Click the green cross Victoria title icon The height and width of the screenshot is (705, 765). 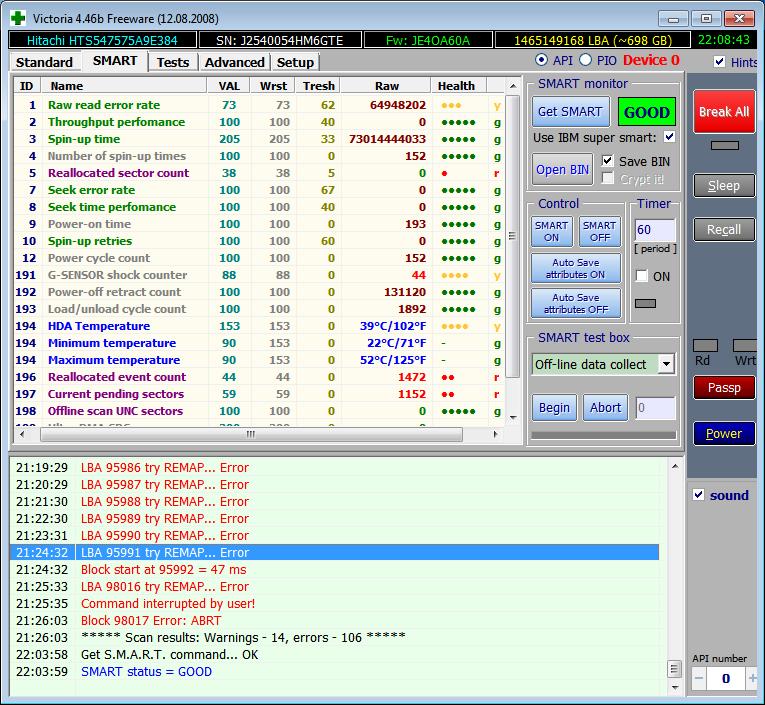(17, 18)
